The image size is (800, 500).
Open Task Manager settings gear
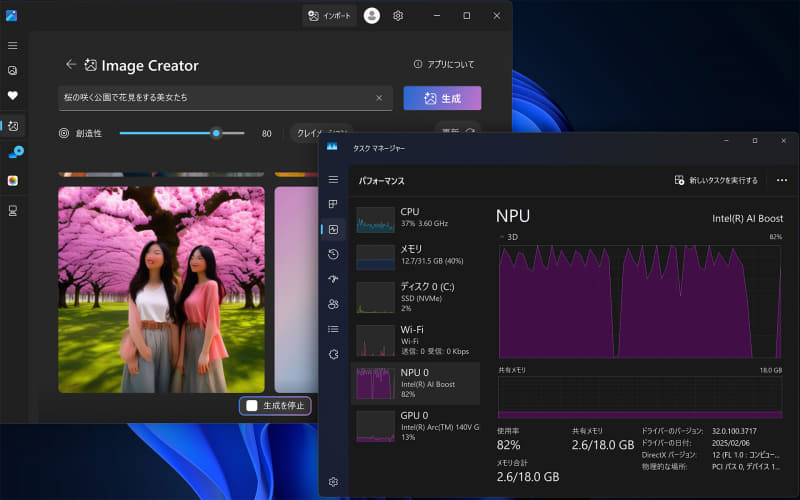(333, 482)
